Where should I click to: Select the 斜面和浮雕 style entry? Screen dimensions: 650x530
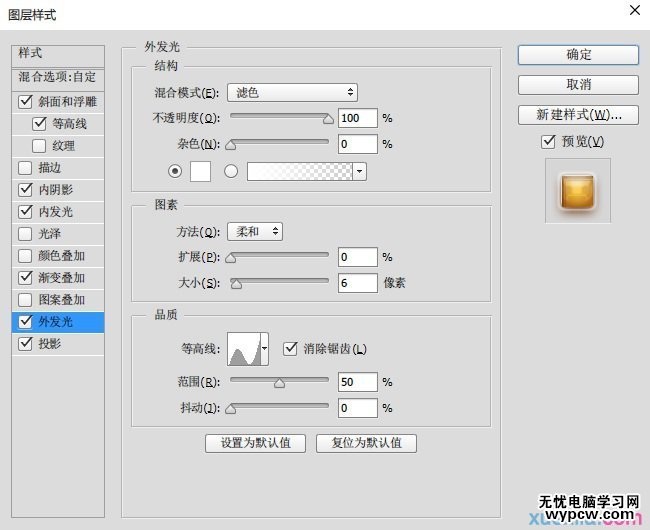click(x=58, y=102)
